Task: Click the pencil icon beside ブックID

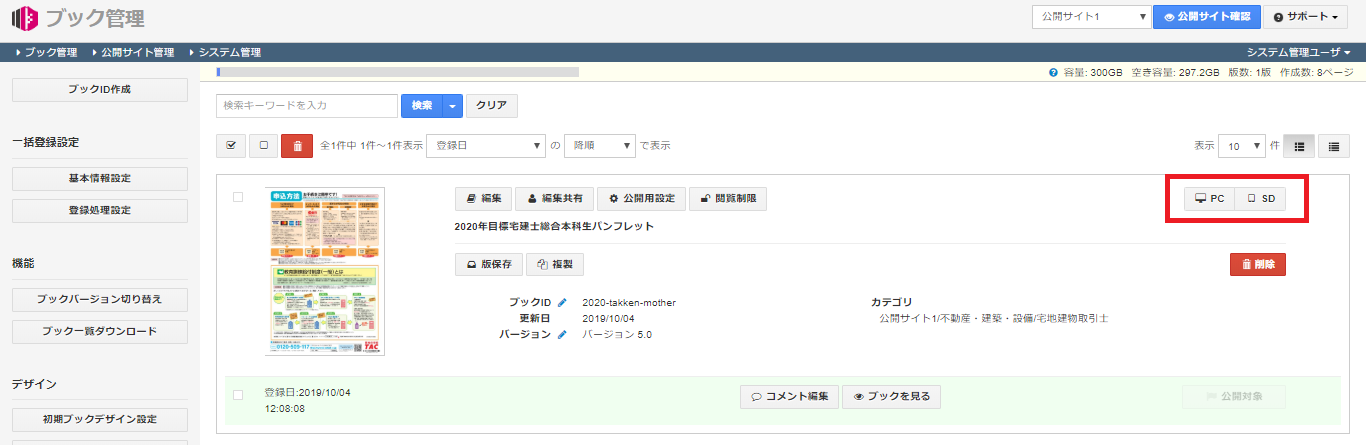Action: 562,302
